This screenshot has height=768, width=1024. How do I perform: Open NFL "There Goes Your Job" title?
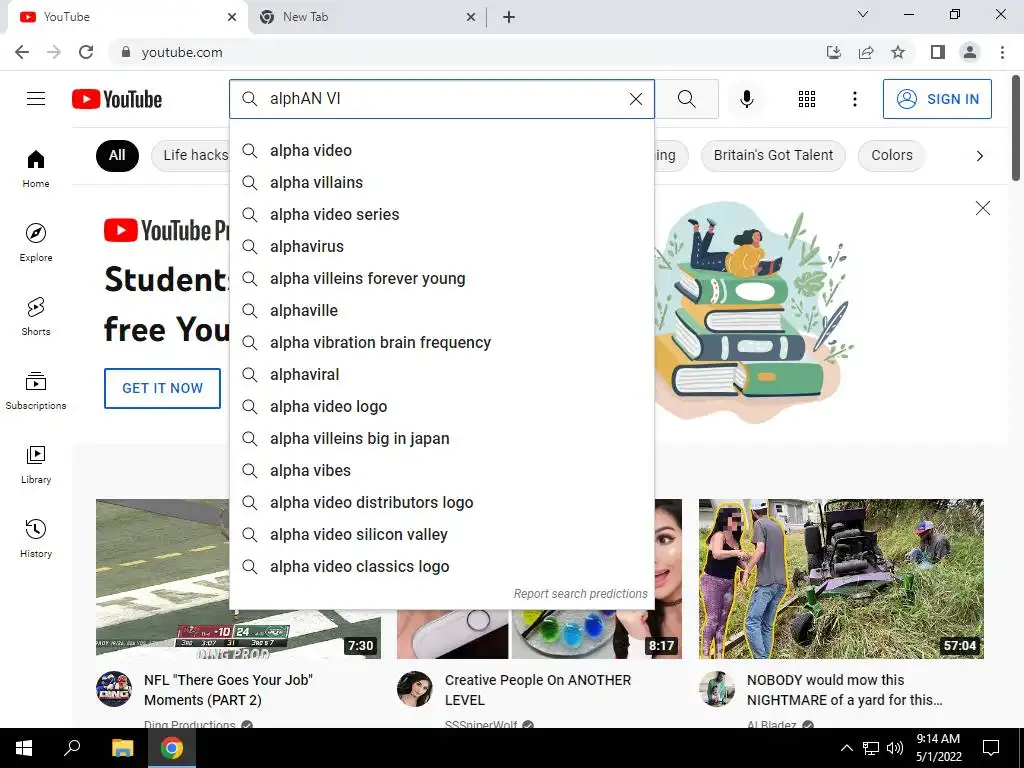229,690
